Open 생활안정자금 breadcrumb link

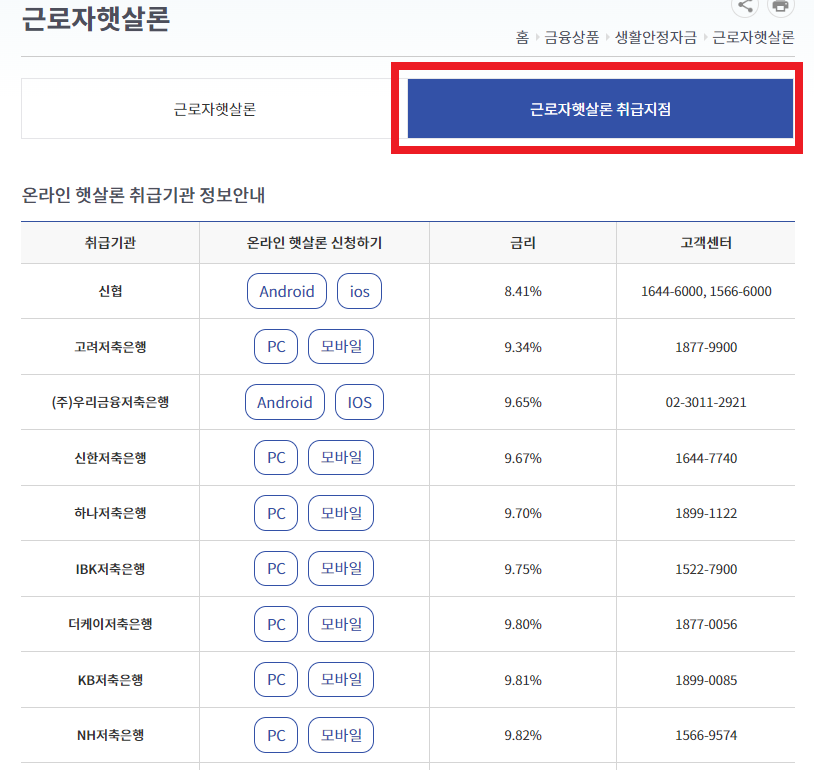[656, 37]
